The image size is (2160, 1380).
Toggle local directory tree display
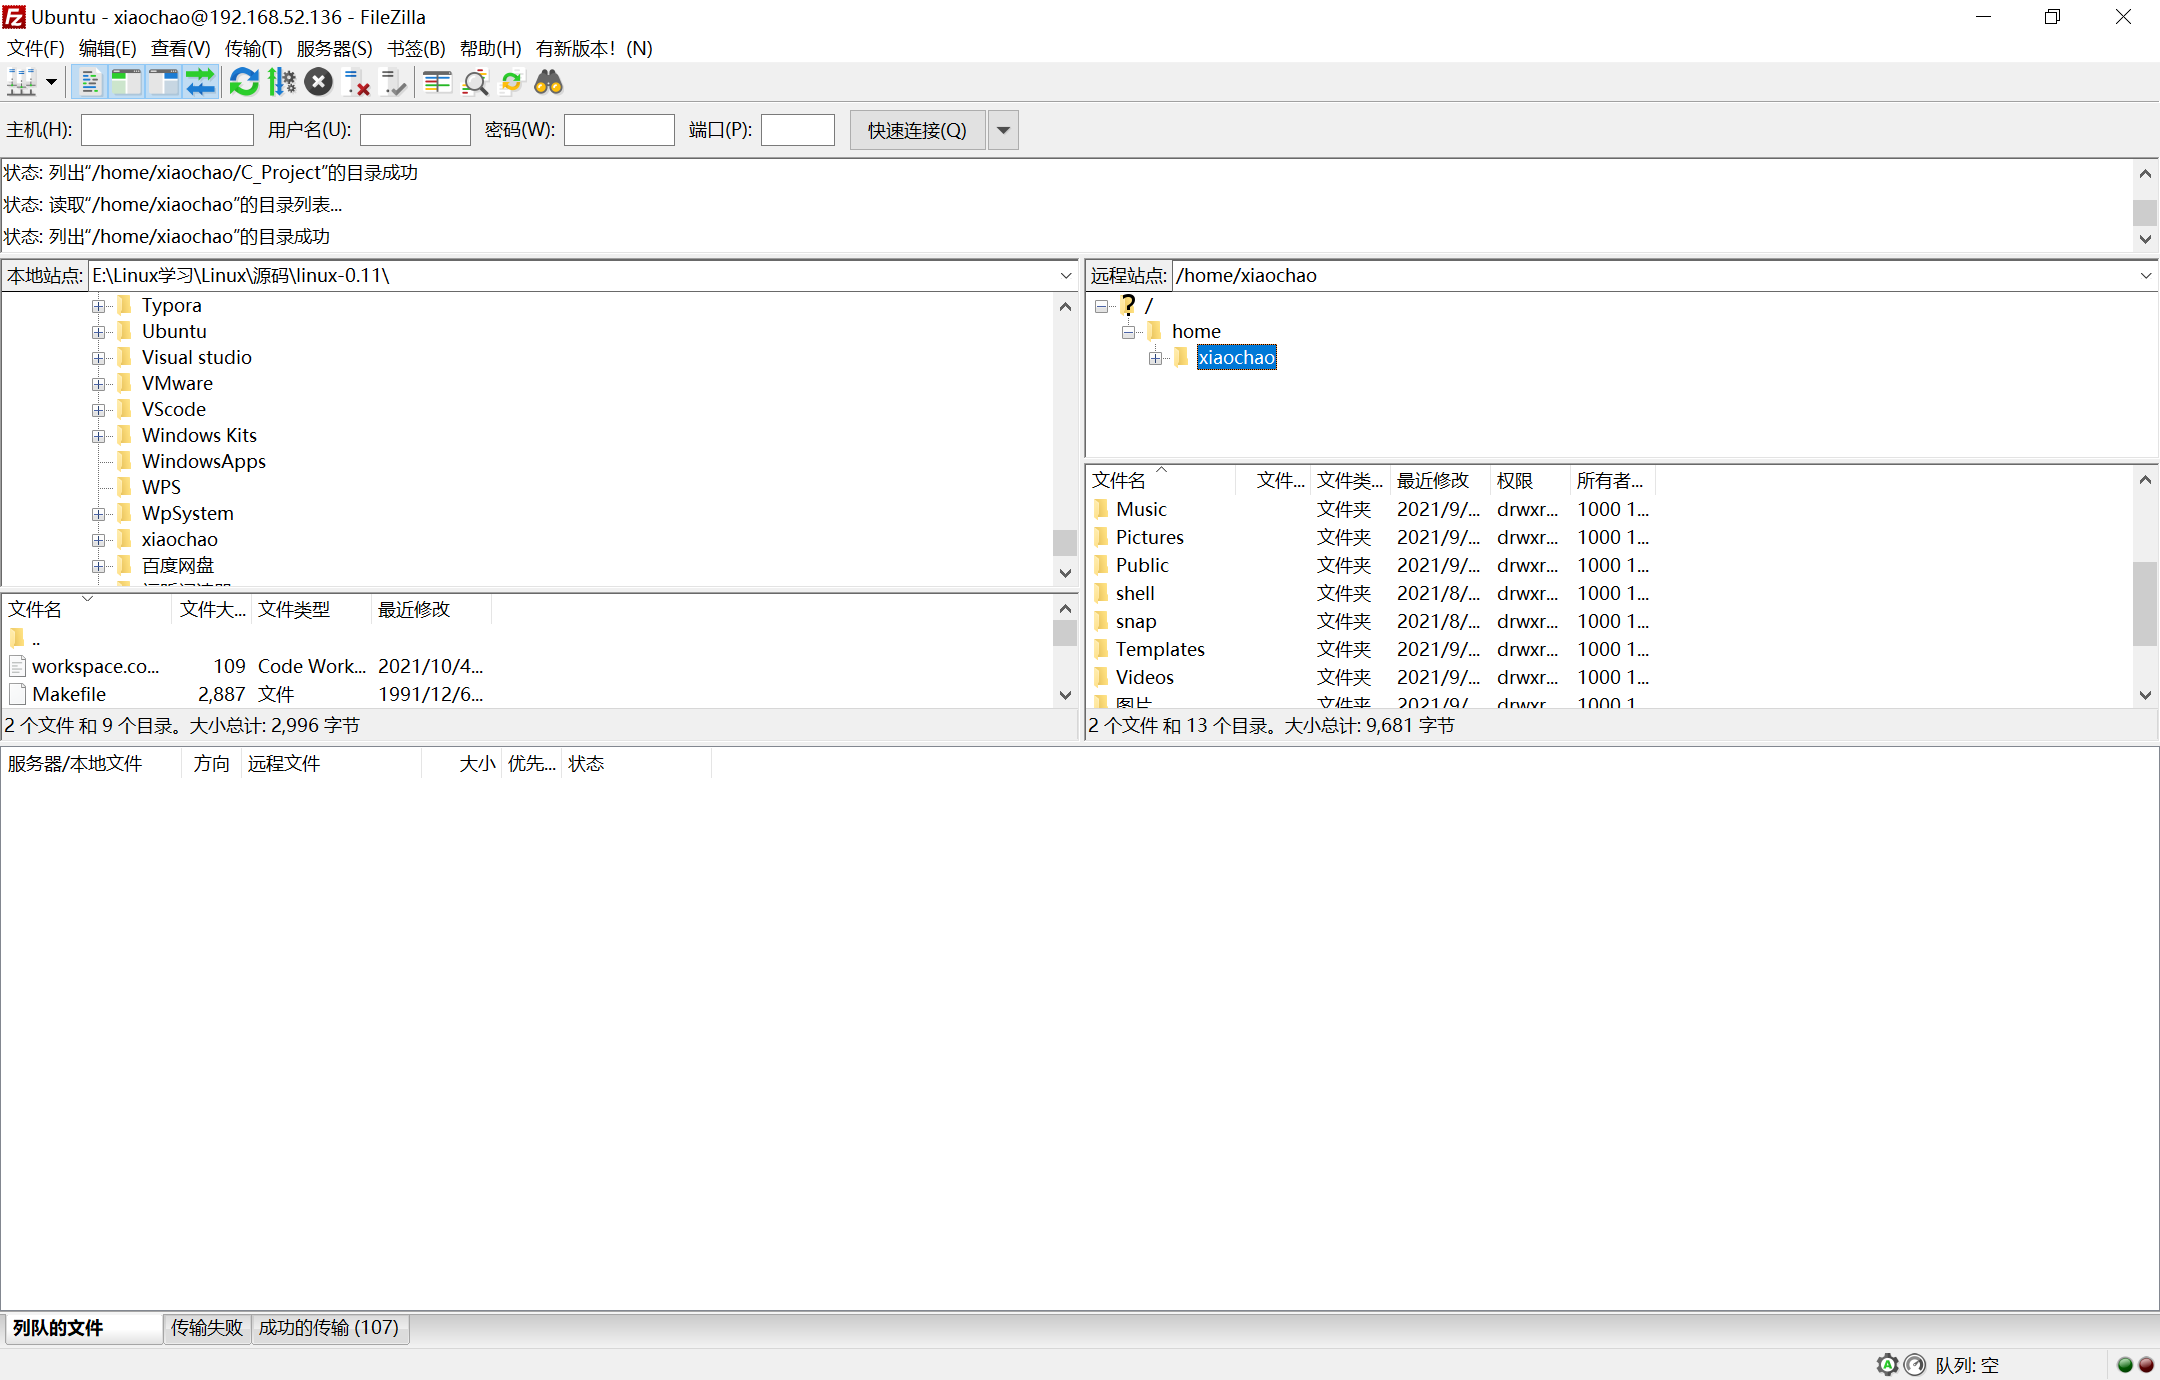(127, 82)
